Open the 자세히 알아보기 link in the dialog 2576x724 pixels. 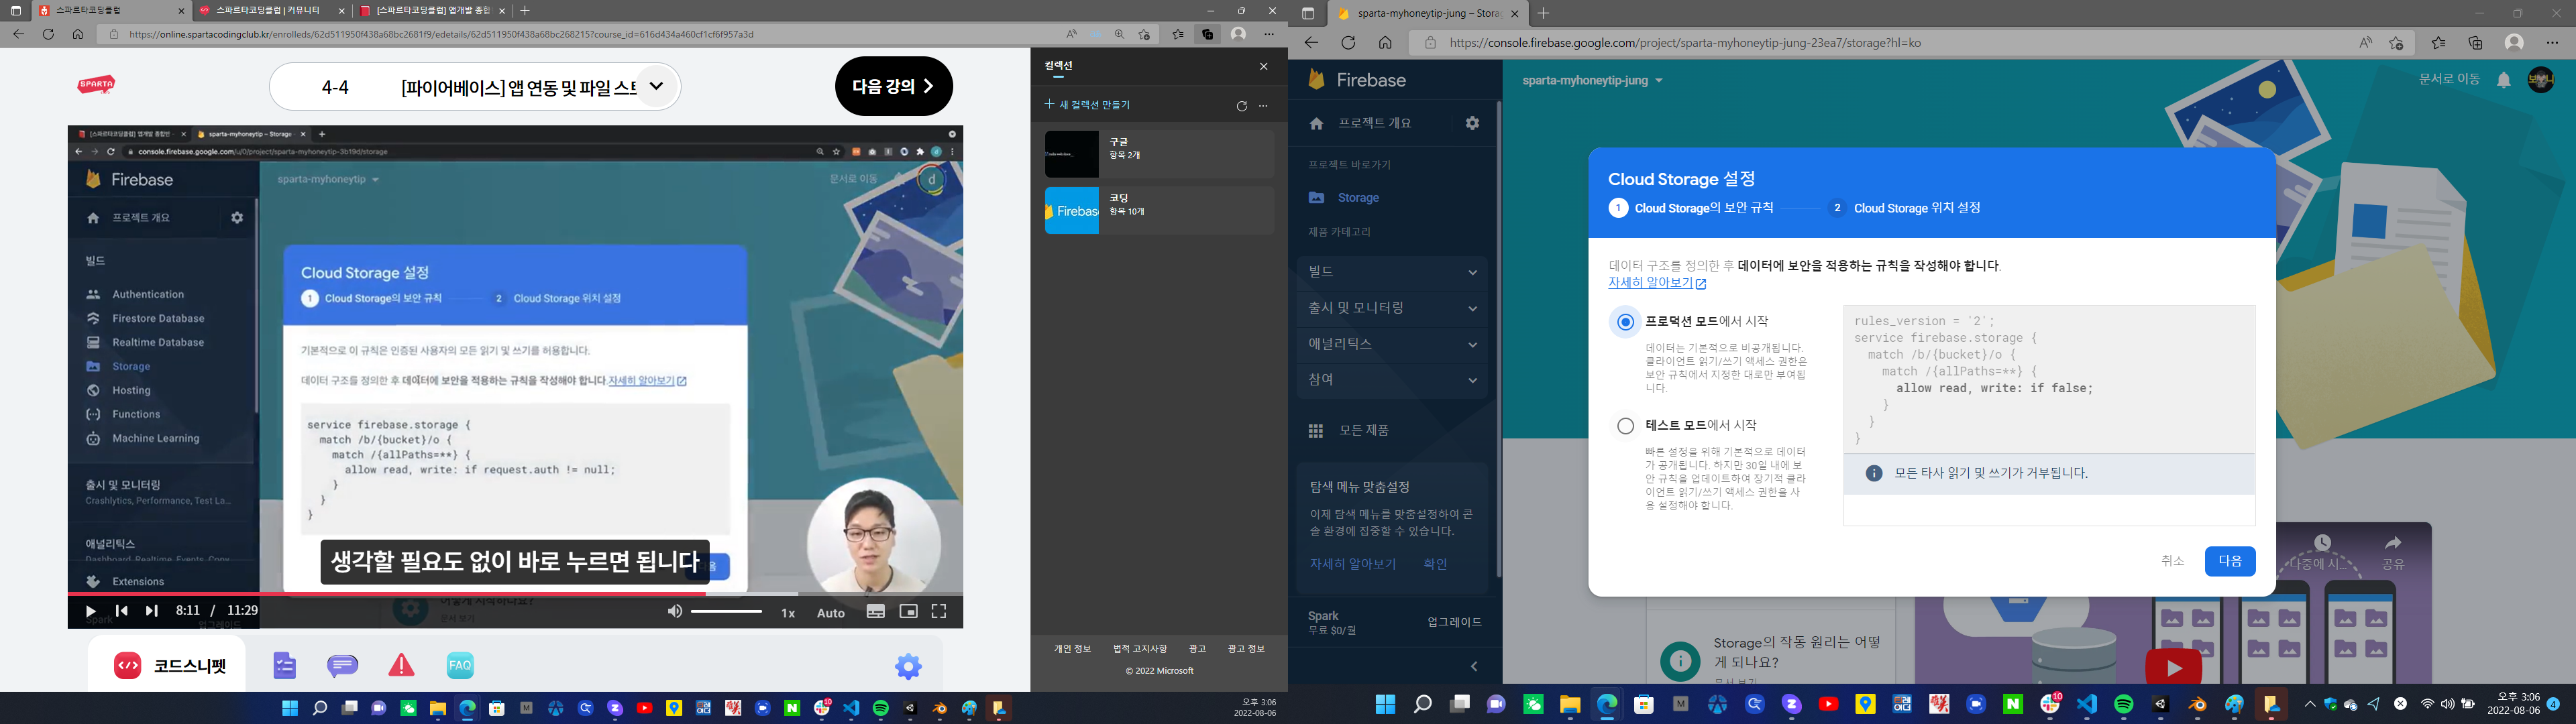1657,283
